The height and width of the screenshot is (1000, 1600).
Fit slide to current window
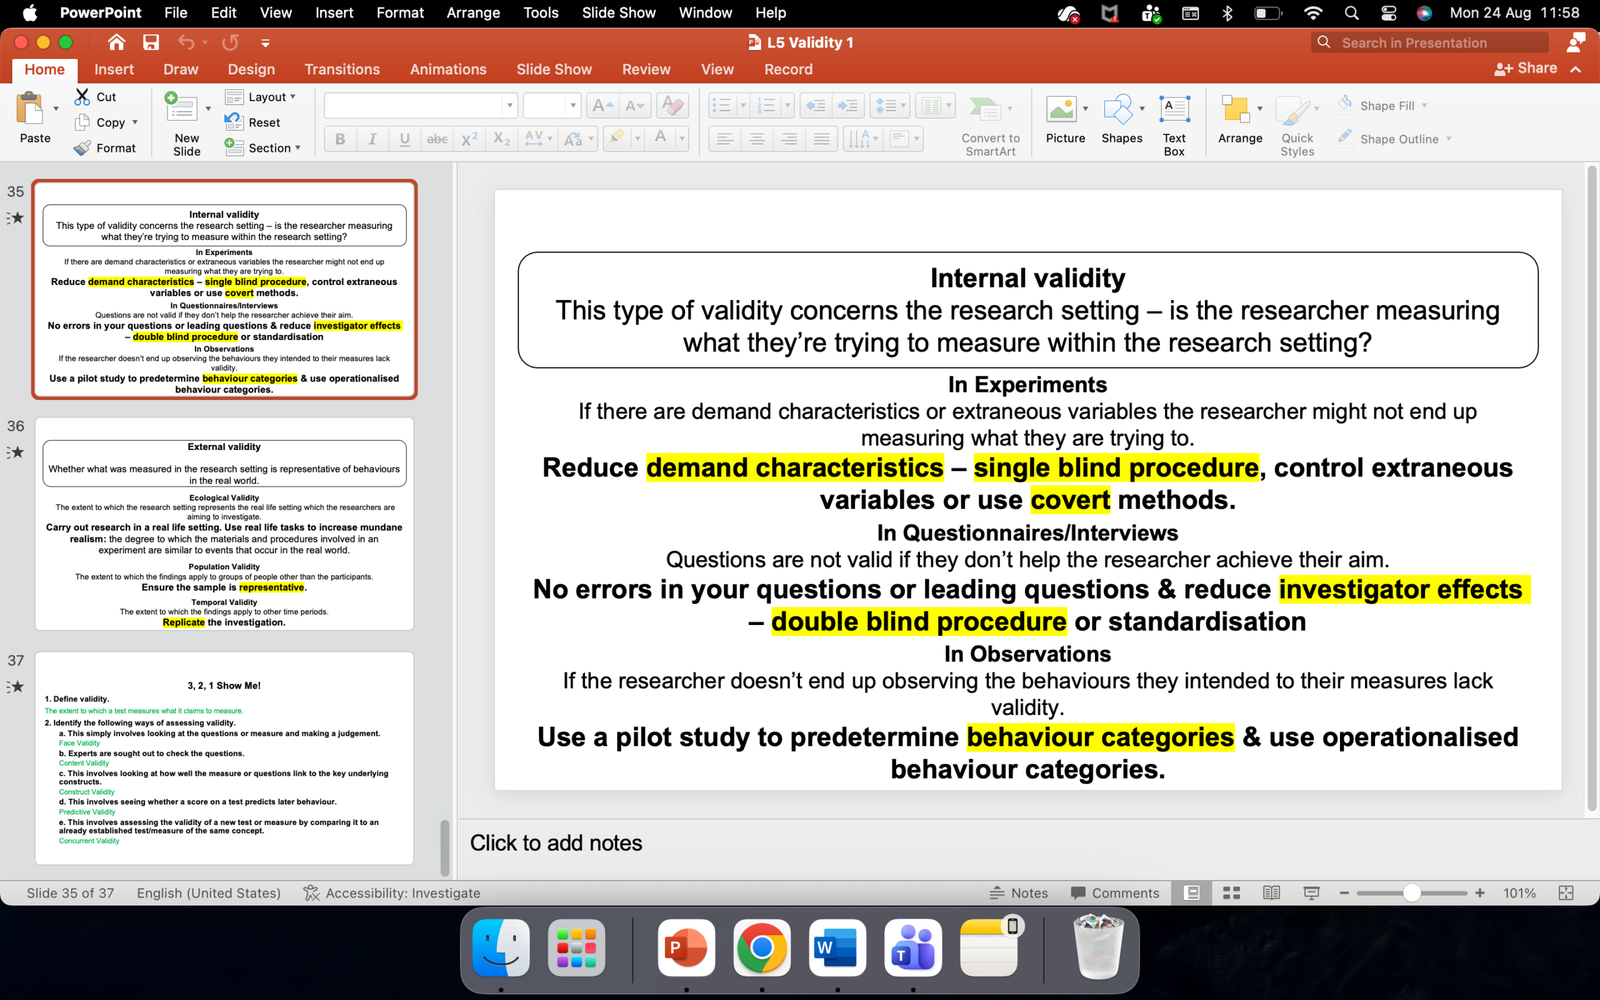pyautogui.click(x=1566, y=893)
